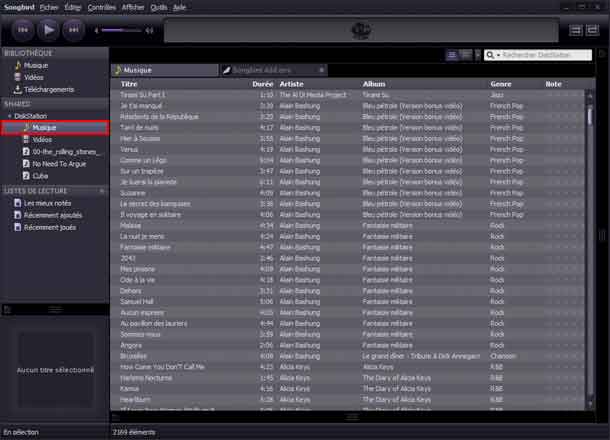610x440 pixels.
Task: Click the search magnifier icon
Action: pos(490,55)
